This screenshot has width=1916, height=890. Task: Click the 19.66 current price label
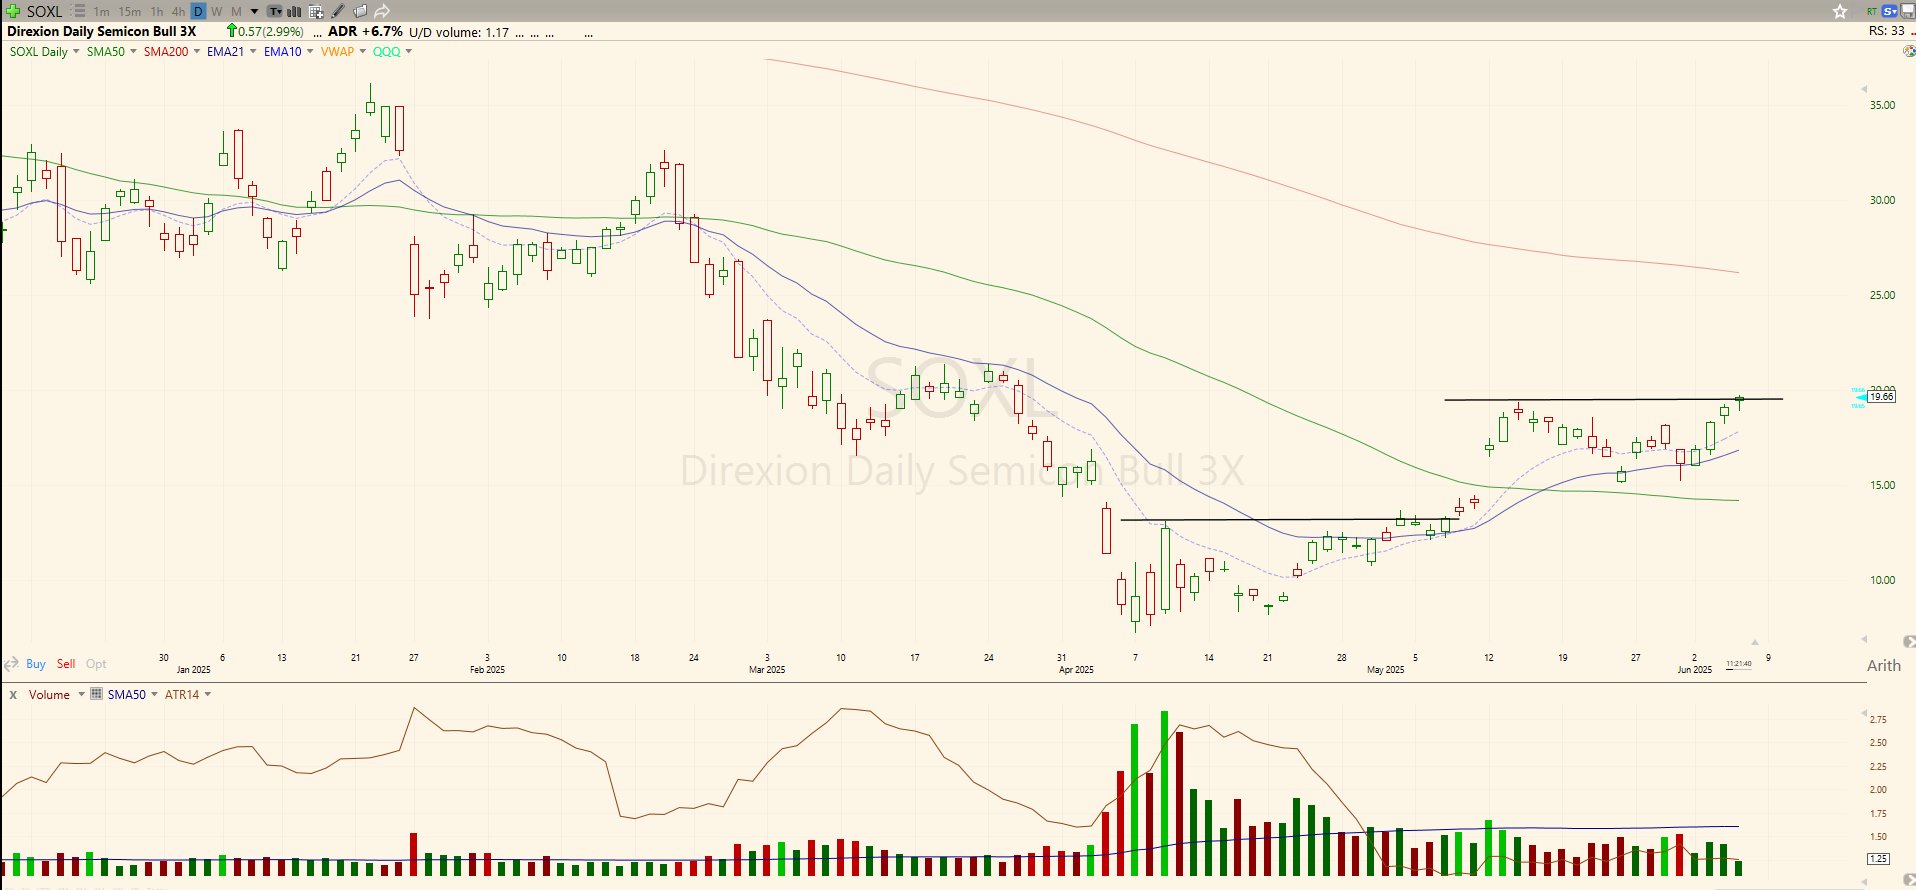tap(1881, 397)
